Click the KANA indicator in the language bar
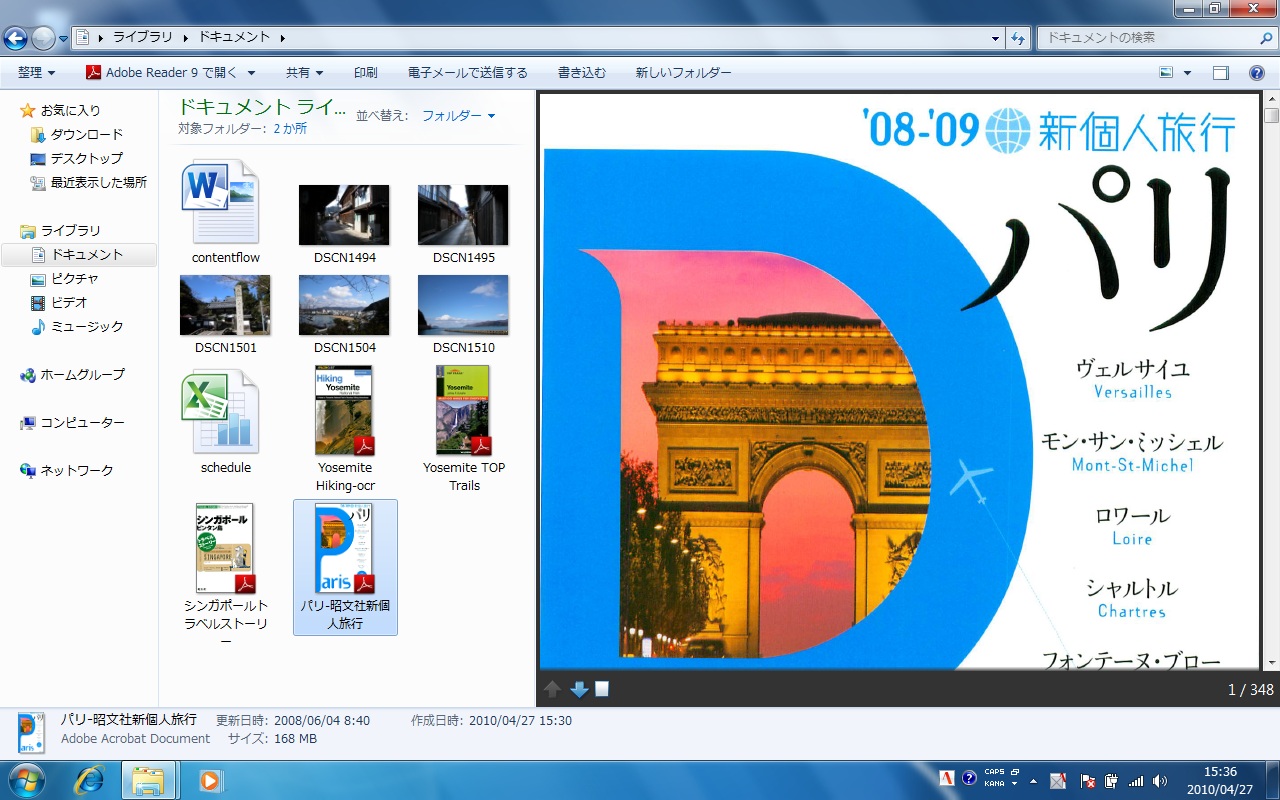Image resolution: width=1280 pixels, height=800 pixels. point(992,783)
